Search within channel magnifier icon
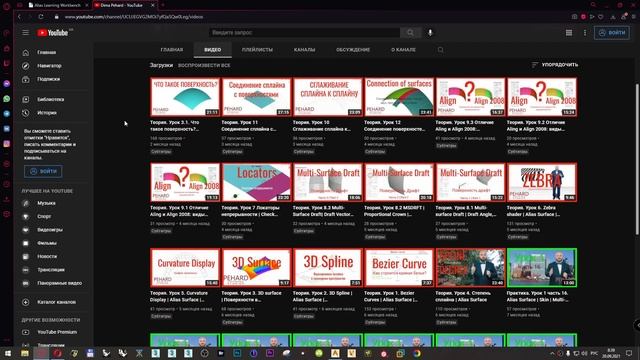The image size is (640, 360). (440, 50)
